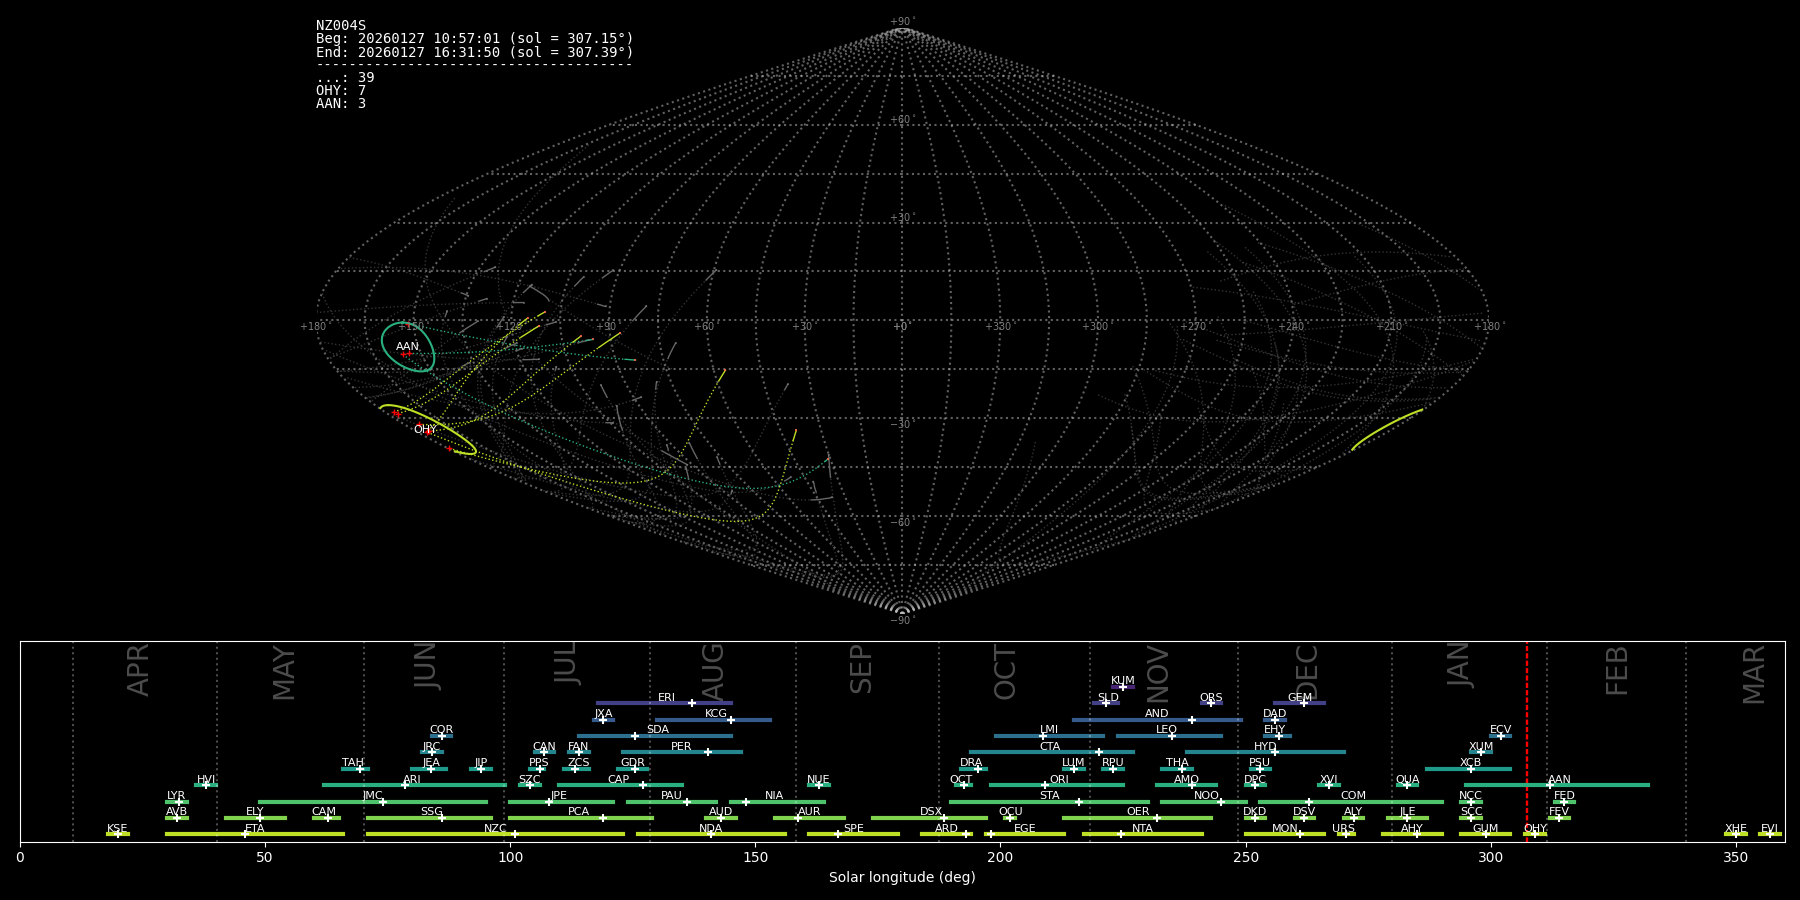Click the 'AAN: 3' legend entry
This screenshot has height=900, width=1800.
point(341,104)
